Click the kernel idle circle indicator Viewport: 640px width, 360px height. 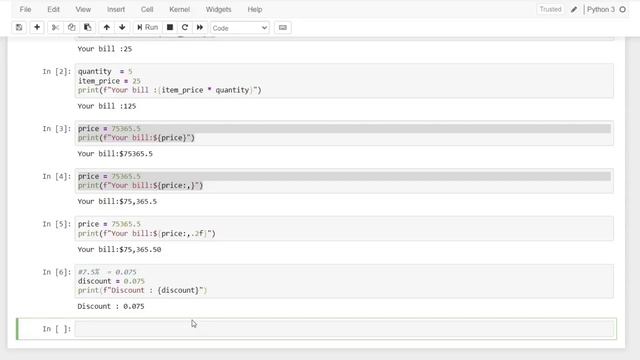coord(622,9)
